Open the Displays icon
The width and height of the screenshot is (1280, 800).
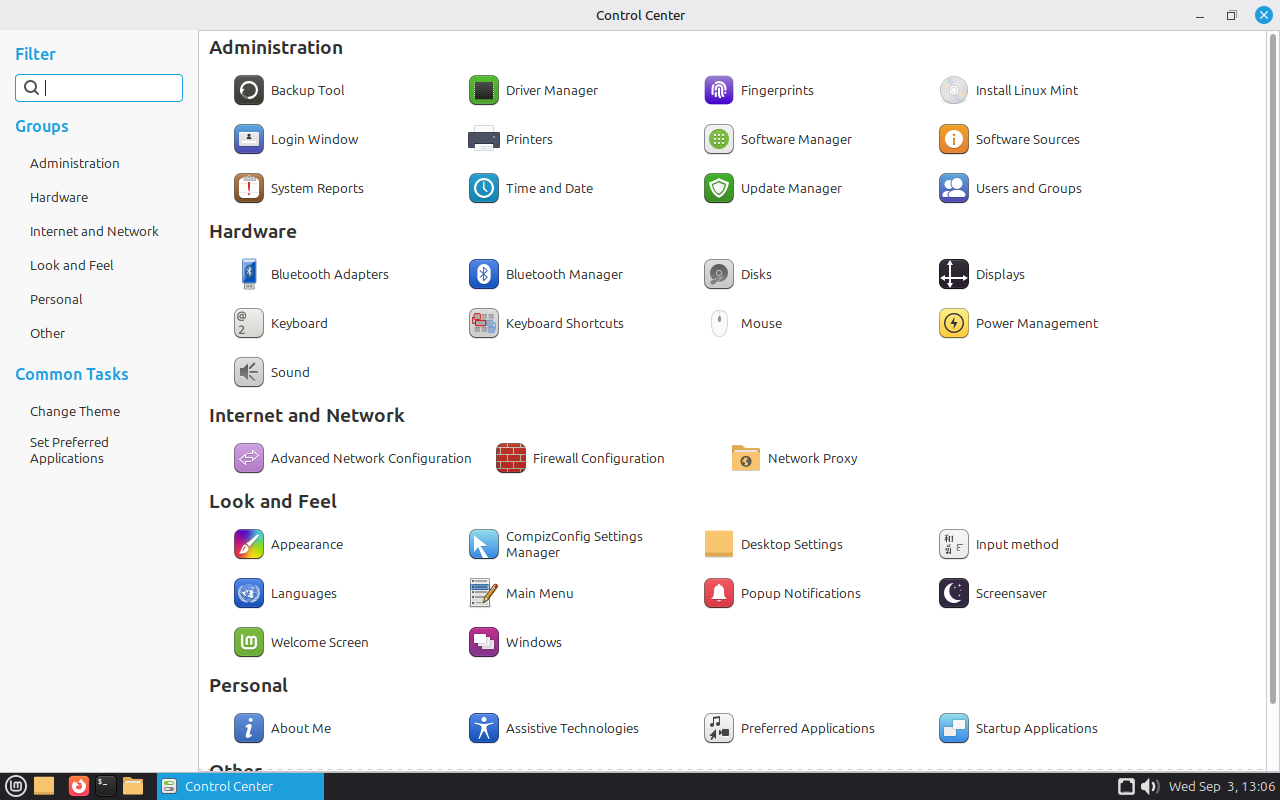tap(954, 274)
